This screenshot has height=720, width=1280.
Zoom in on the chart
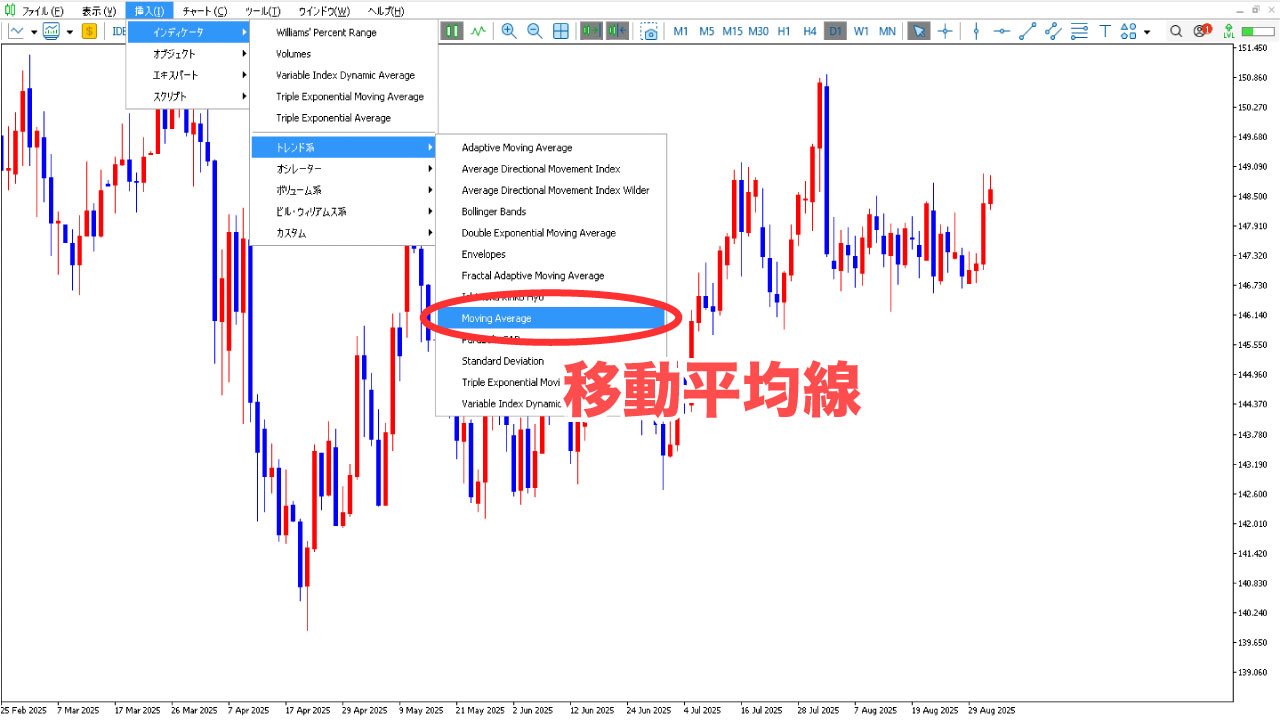pos(509,31)
